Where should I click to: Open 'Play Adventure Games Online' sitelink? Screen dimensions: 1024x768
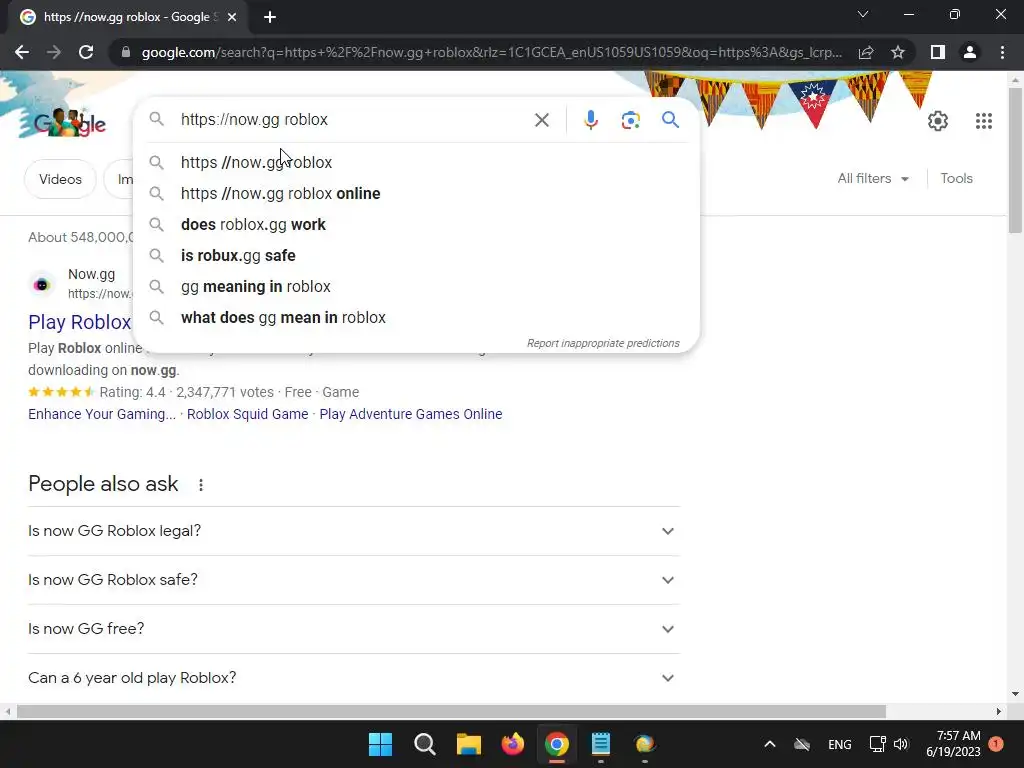[x=411, y=414]
